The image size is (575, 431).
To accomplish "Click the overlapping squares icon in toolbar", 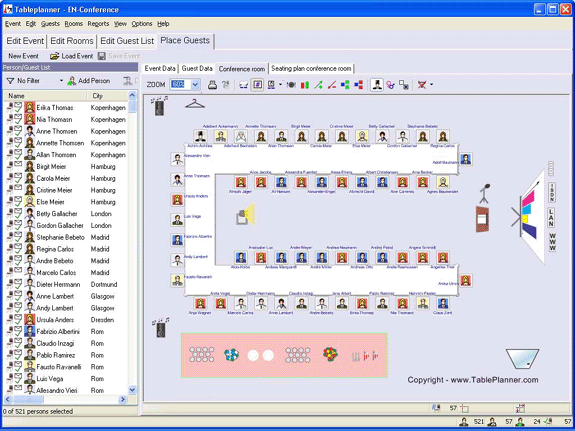I will (404, 85).
